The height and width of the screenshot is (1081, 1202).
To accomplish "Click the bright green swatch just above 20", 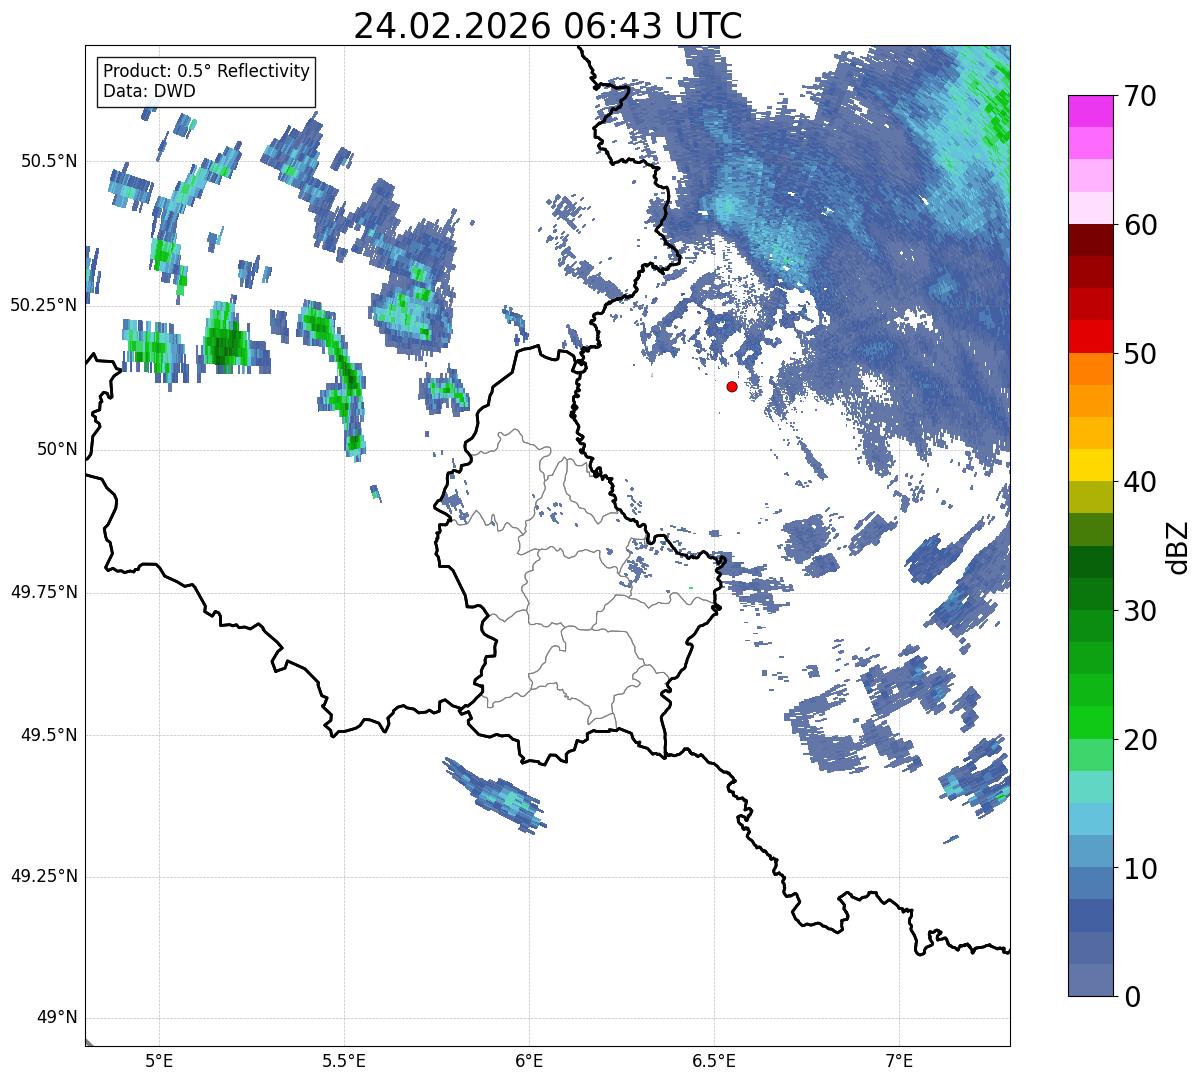I will [x=1090, y=722].
